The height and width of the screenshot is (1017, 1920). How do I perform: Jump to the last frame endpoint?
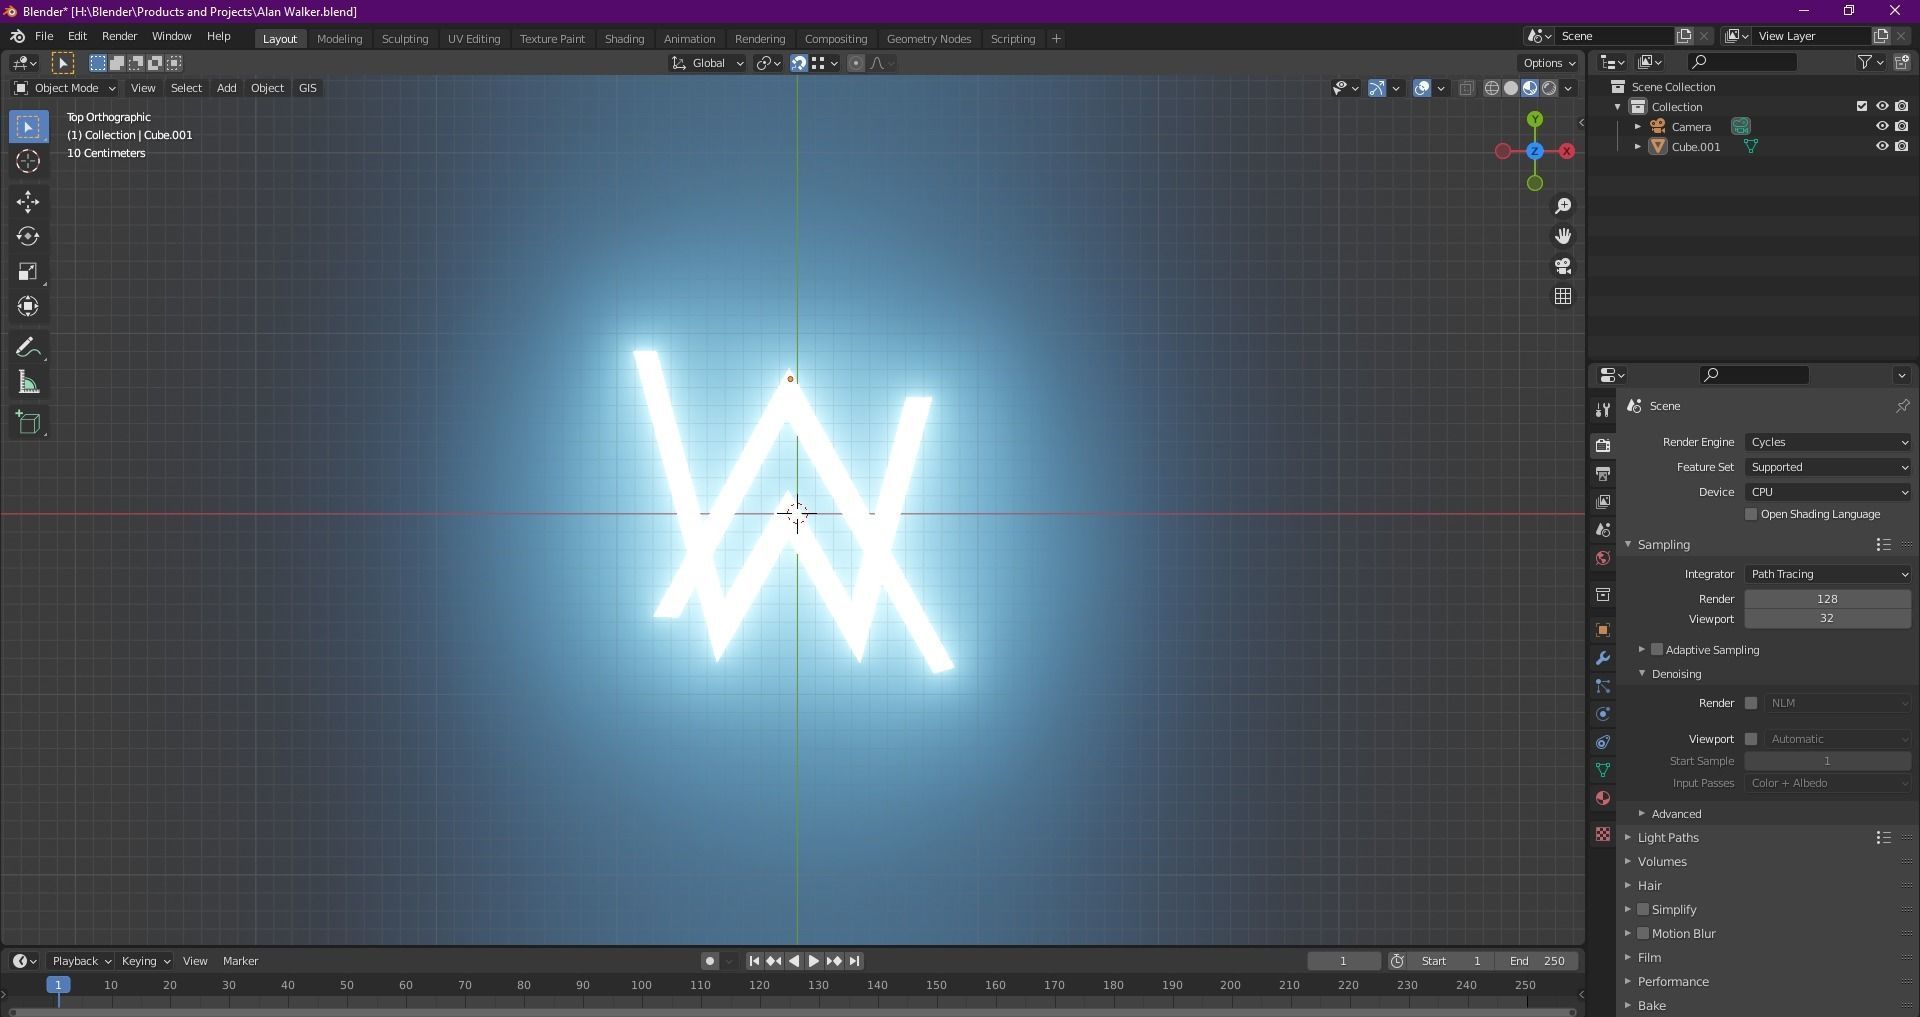tap(854, 961)
